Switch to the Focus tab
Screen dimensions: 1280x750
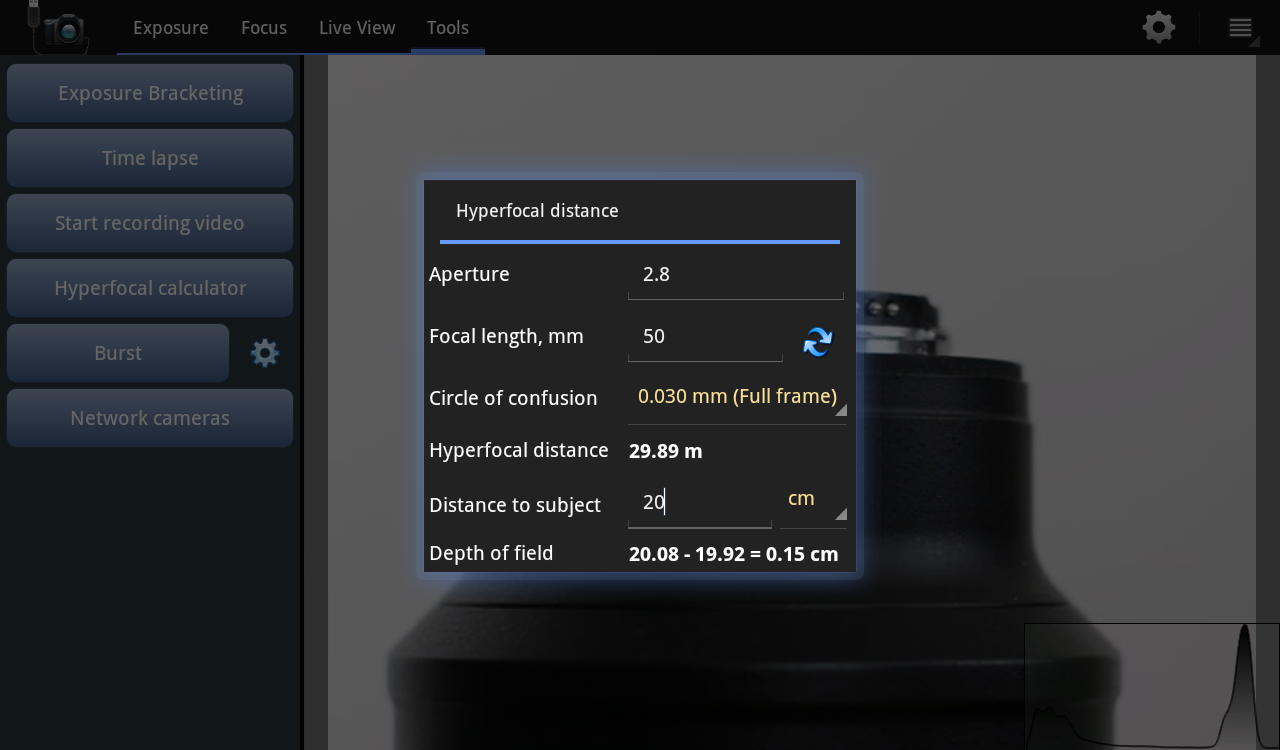coord(263,27)
